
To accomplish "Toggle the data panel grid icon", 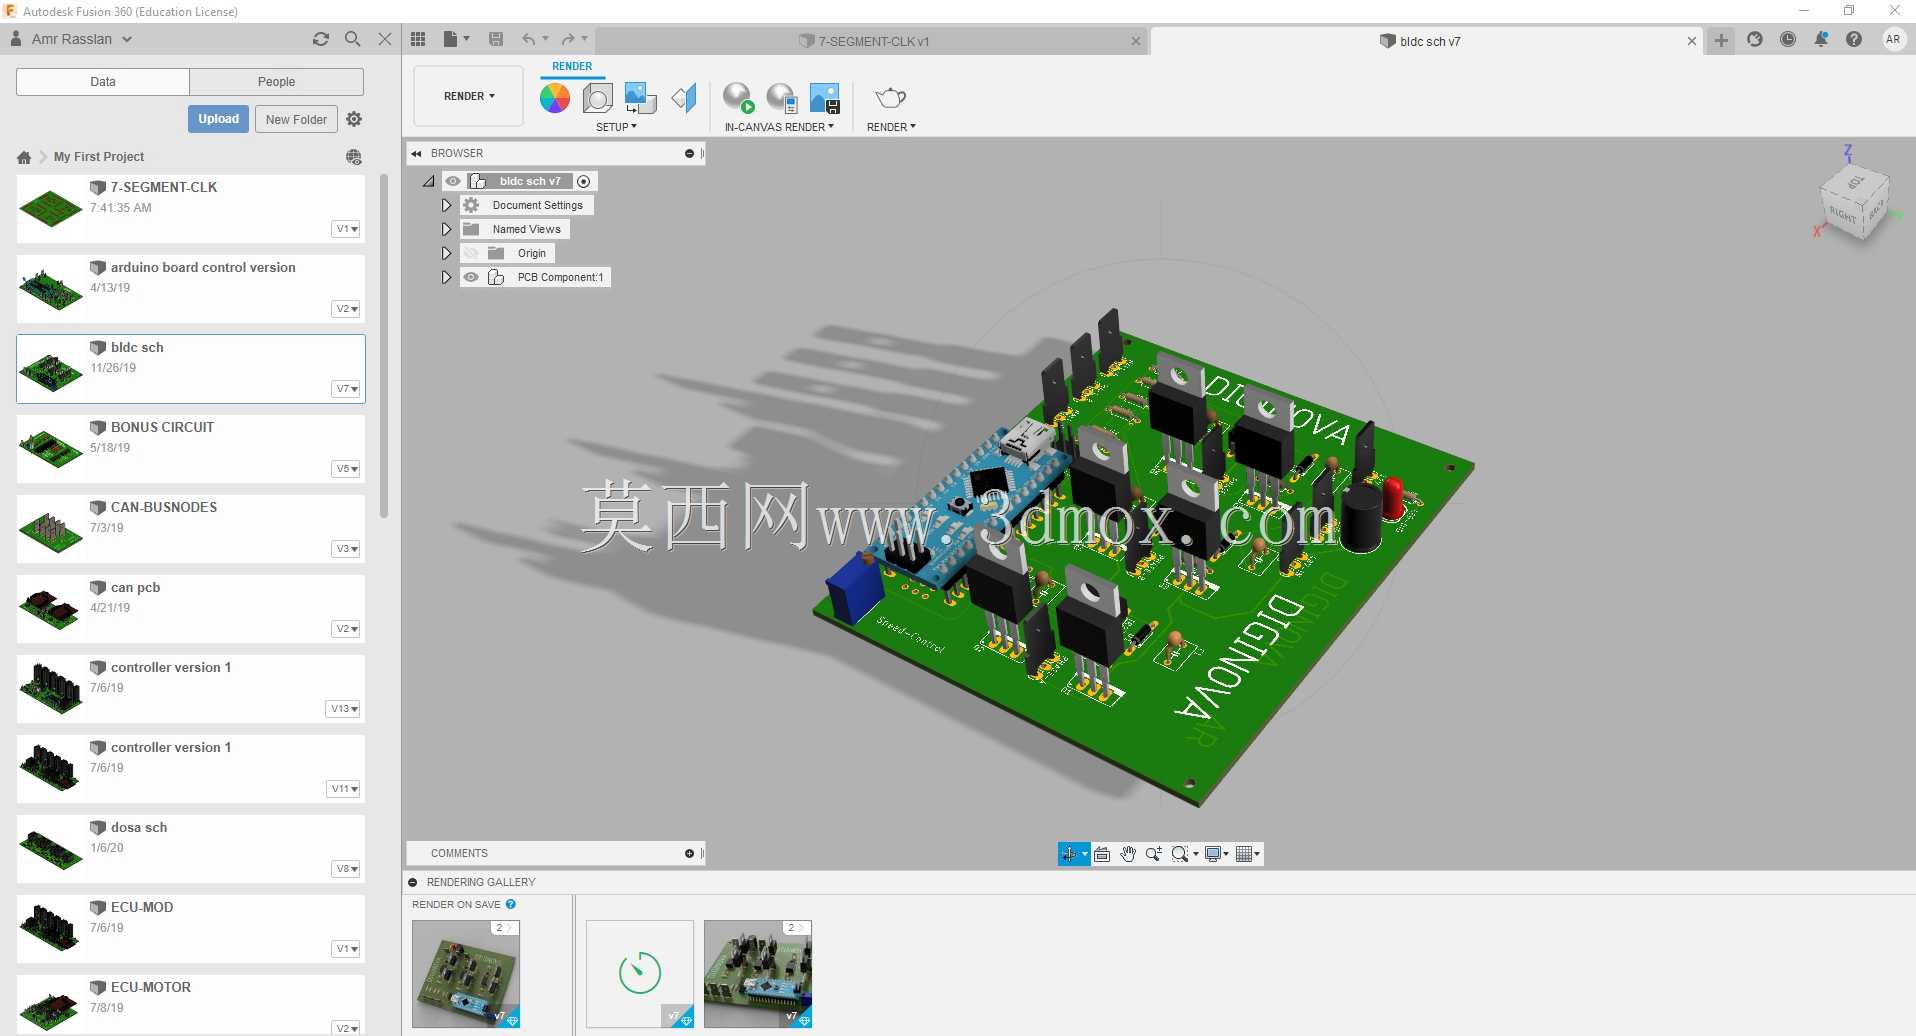I will (x=418, y=39).
